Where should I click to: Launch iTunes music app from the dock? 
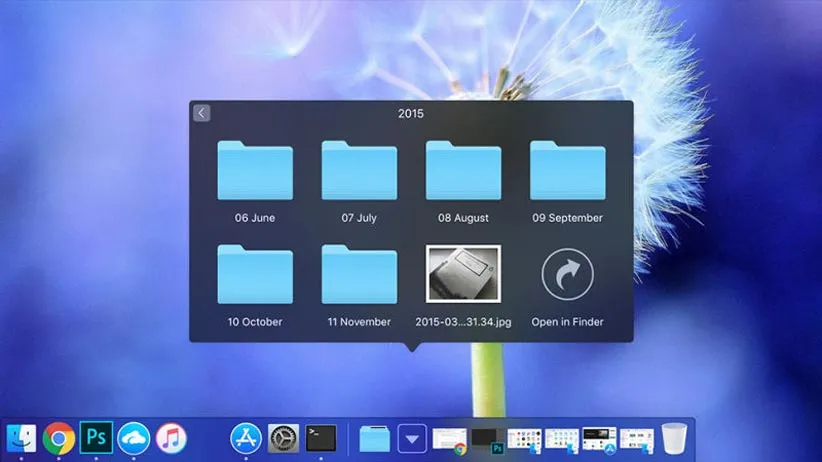pos(171,438)
